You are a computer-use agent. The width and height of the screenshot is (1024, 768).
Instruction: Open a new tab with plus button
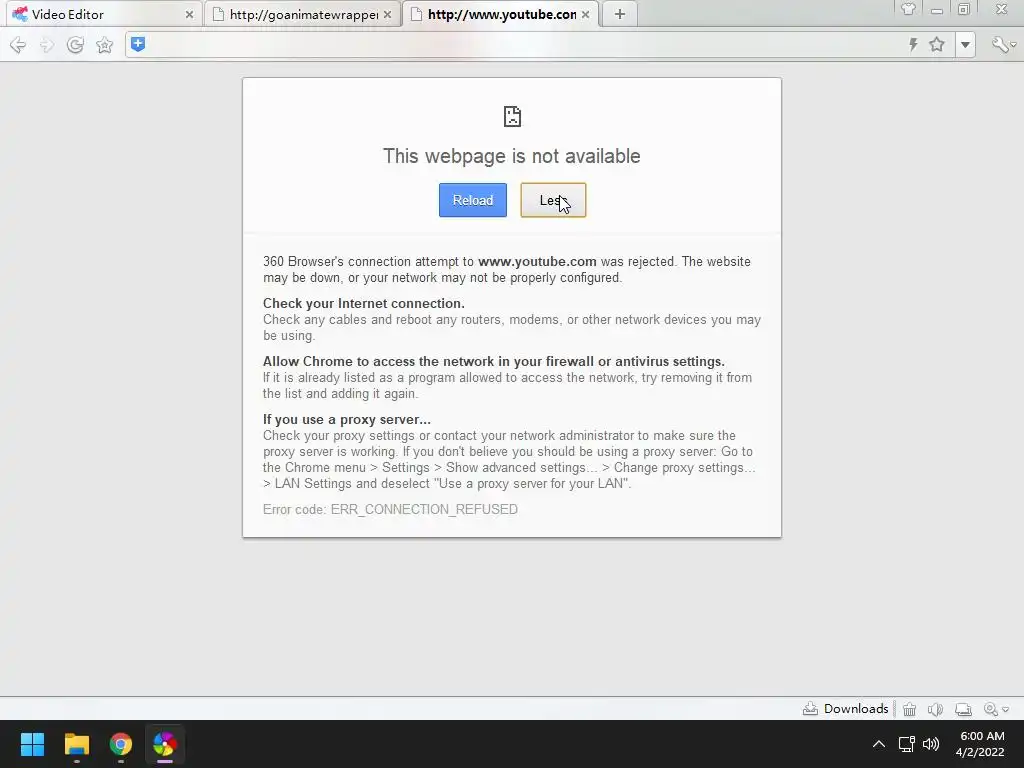[x=620, y=14]
